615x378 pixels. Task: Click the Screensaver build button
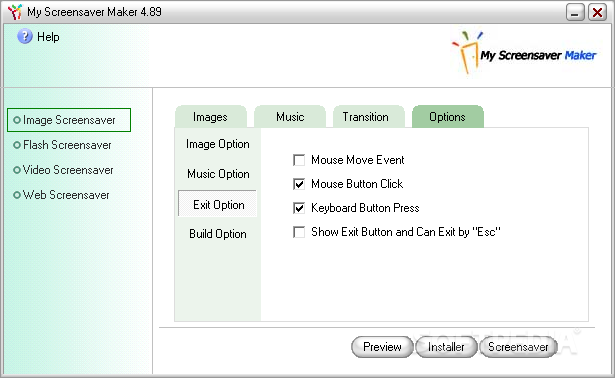518,347
